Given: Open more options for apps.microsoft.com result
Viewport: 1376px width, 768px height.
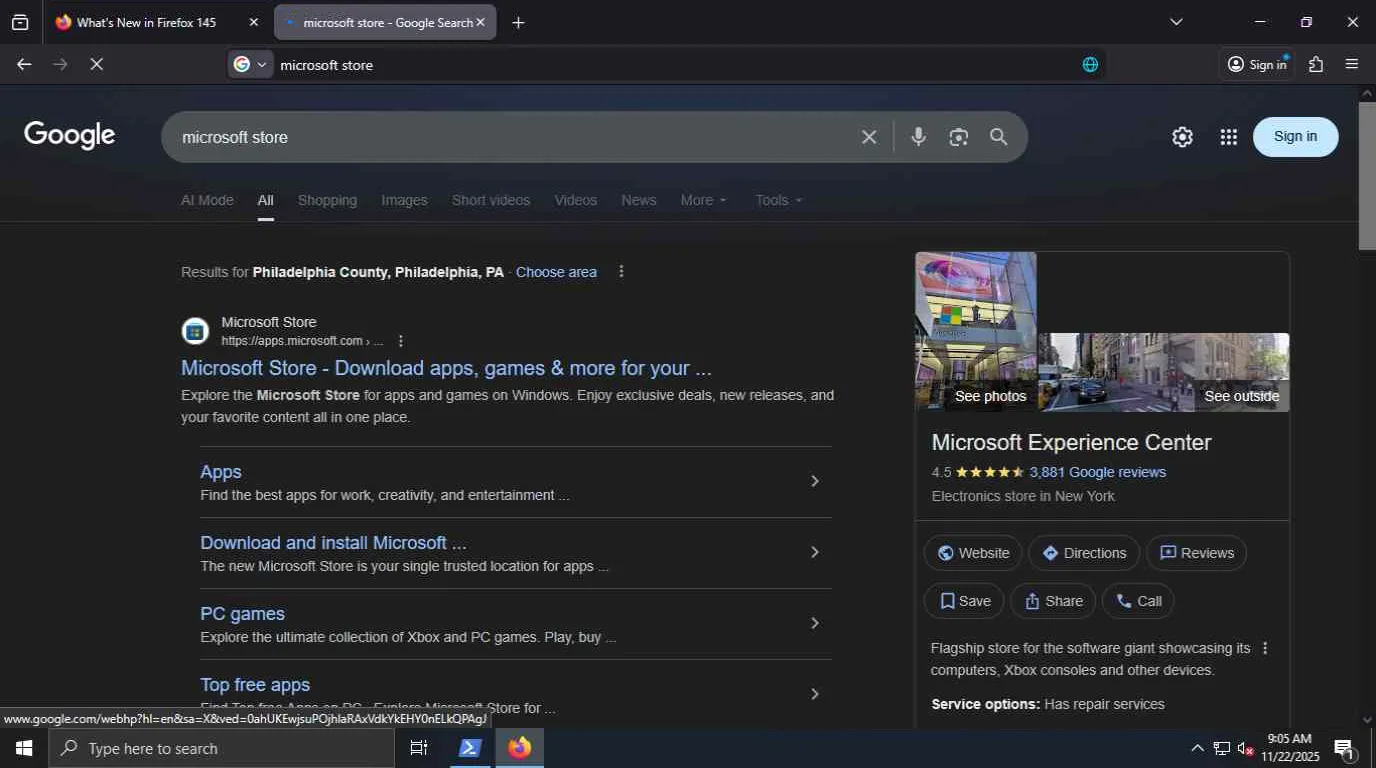Looking at the screenshot, I should click(x=401, y=341).
